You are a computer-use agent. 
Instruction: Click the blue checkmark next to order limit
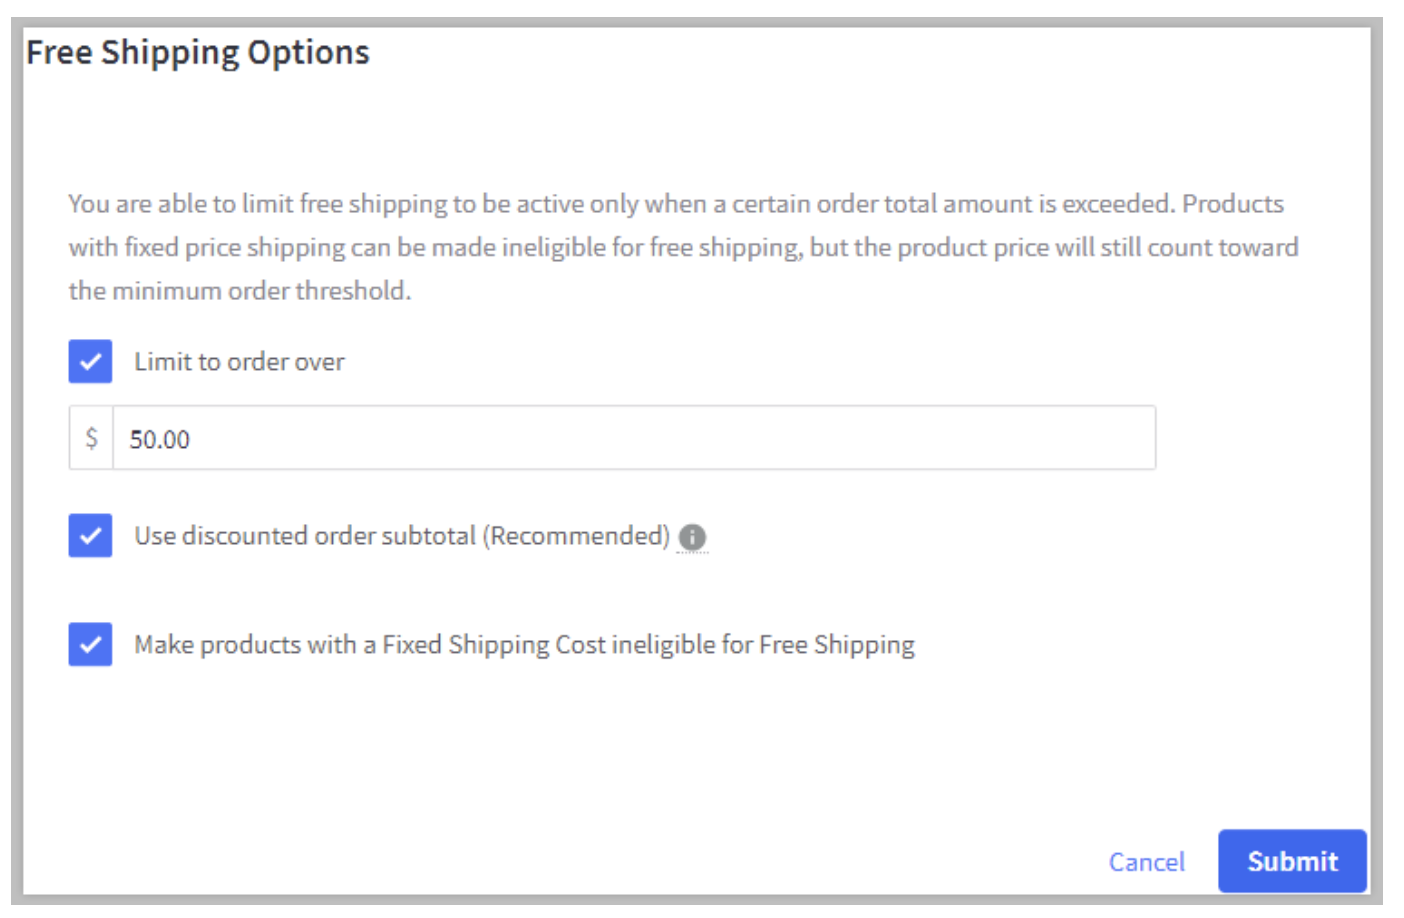click(90, 361)
